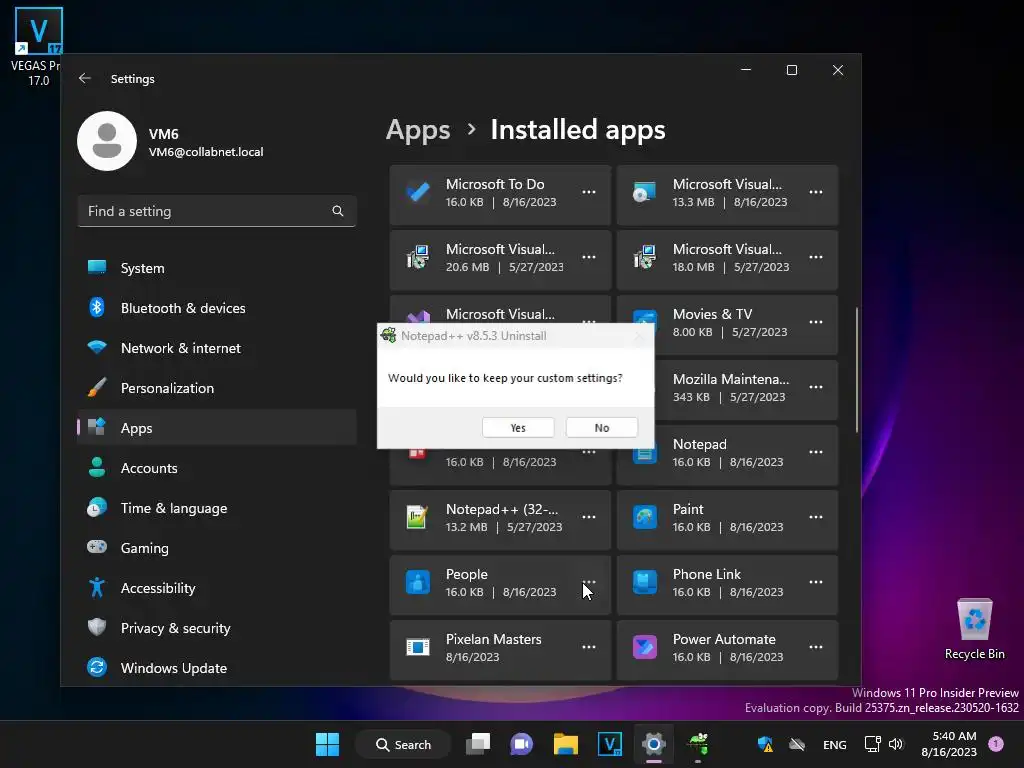Click the Find a setting search box
Screen dimensions: 1024x768
coord(216,211)
